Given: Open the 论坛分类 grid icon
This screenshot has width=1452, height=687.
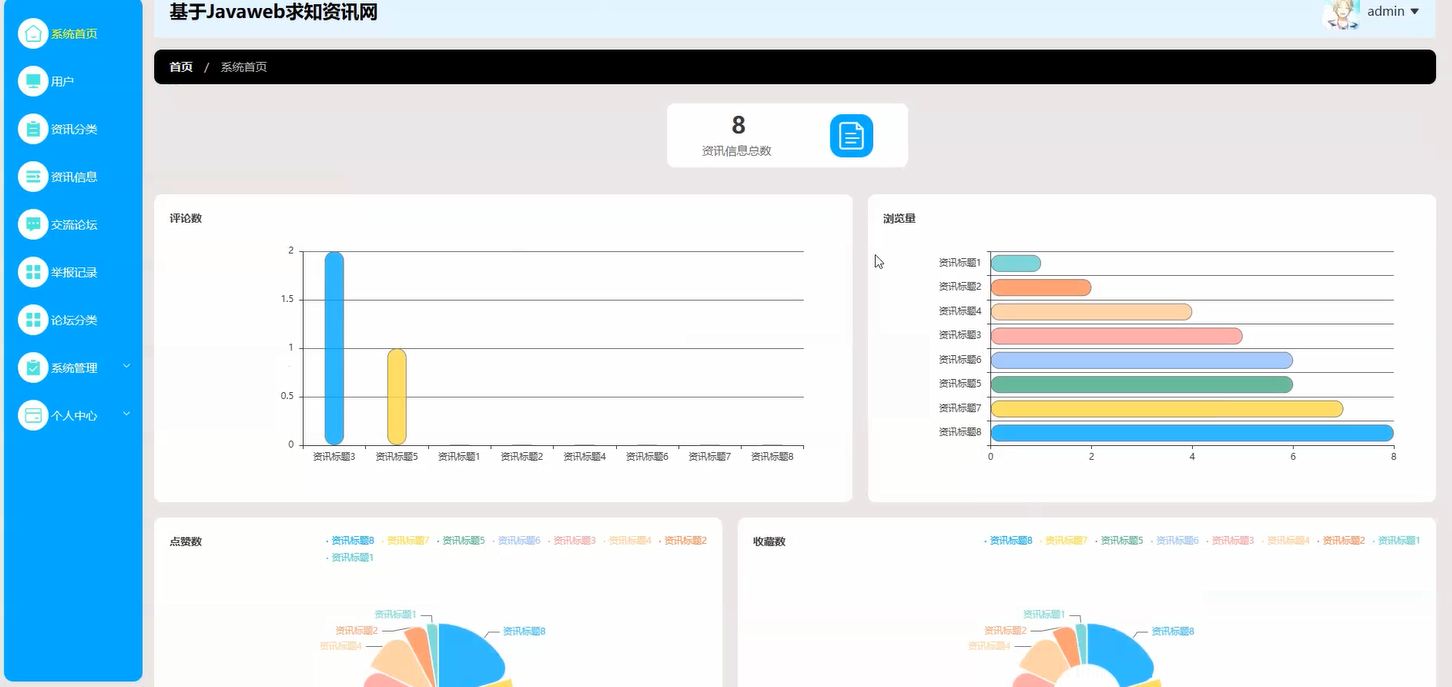Looking at the screenshot, I should point(33,320).
